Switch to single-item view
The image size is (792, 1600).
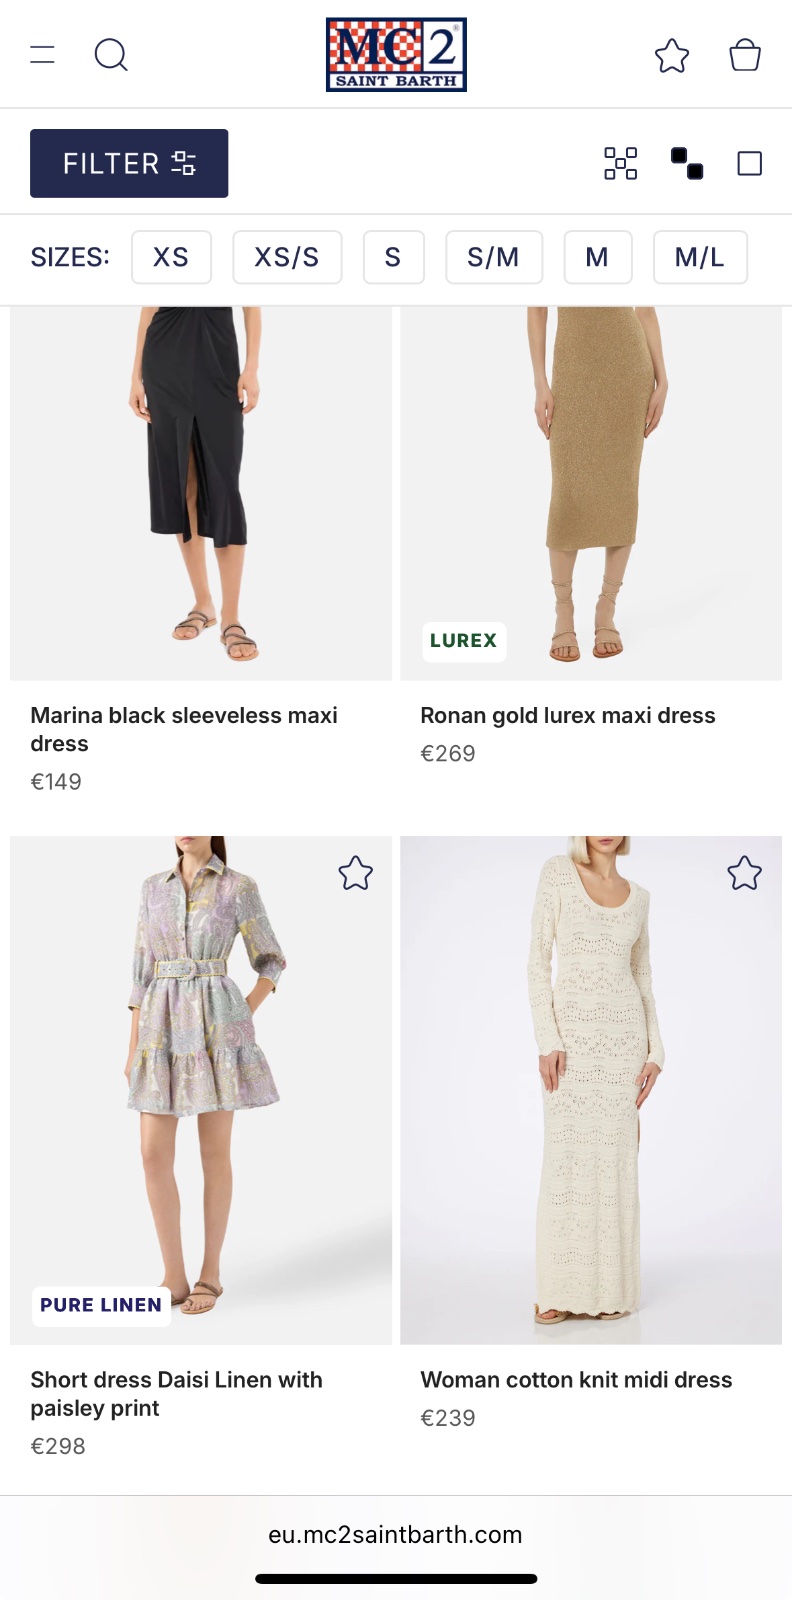click(x=749, y=163)
